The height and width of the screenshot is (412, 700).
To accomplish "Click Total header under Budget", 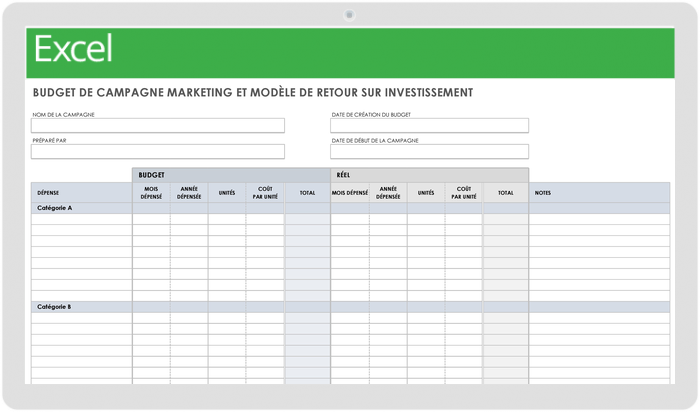I will pyautogui.click(x=308, y=193).
